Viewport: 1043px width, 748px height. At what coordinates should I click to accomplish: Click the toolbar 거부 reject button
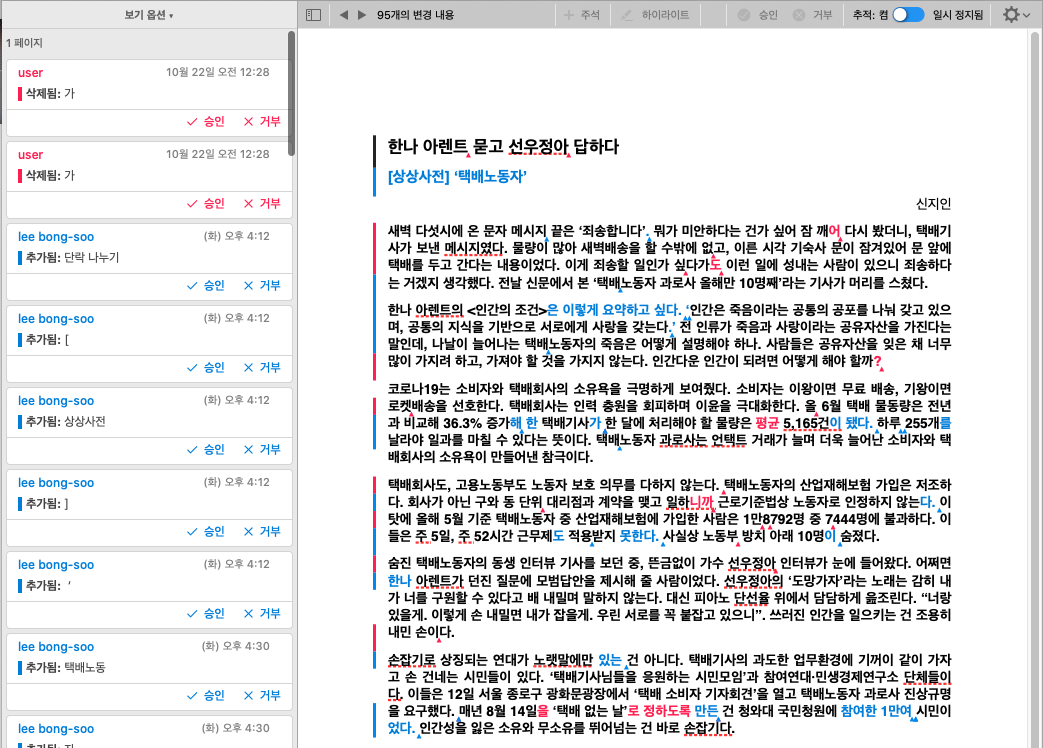pos(813,15)
